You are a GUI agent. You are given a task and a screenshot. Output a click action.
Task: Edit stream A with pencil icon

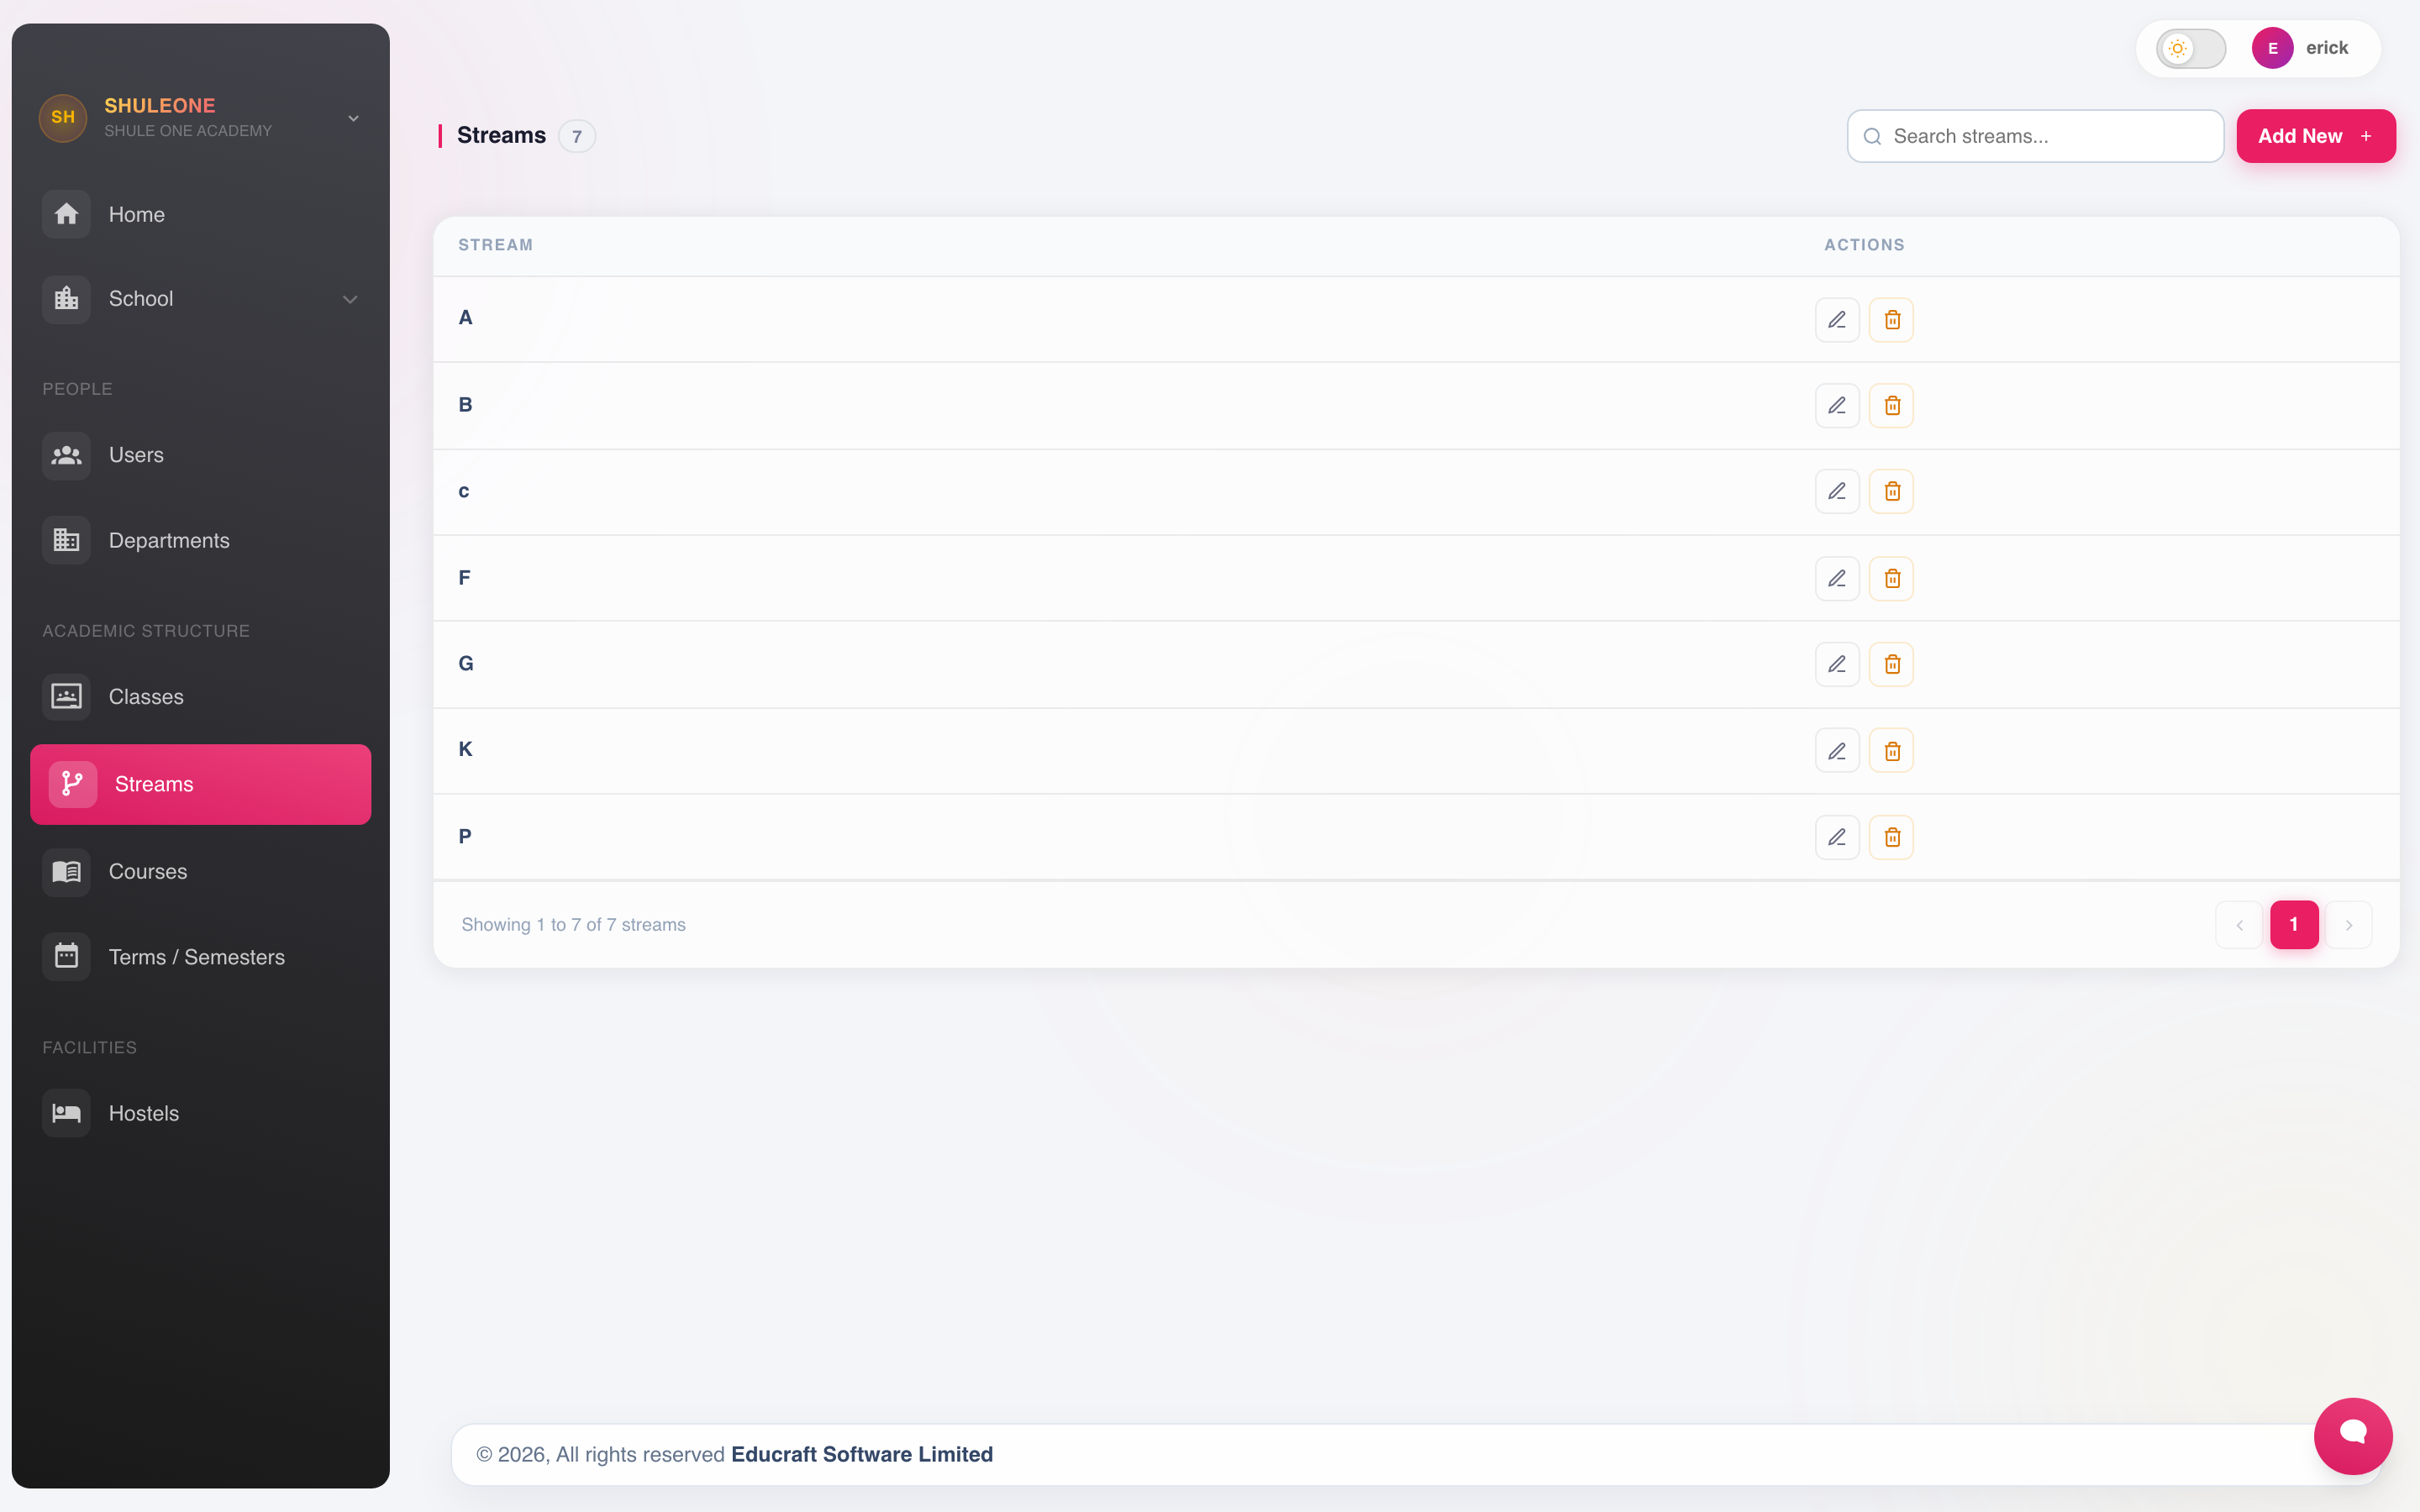[1837, 320]
